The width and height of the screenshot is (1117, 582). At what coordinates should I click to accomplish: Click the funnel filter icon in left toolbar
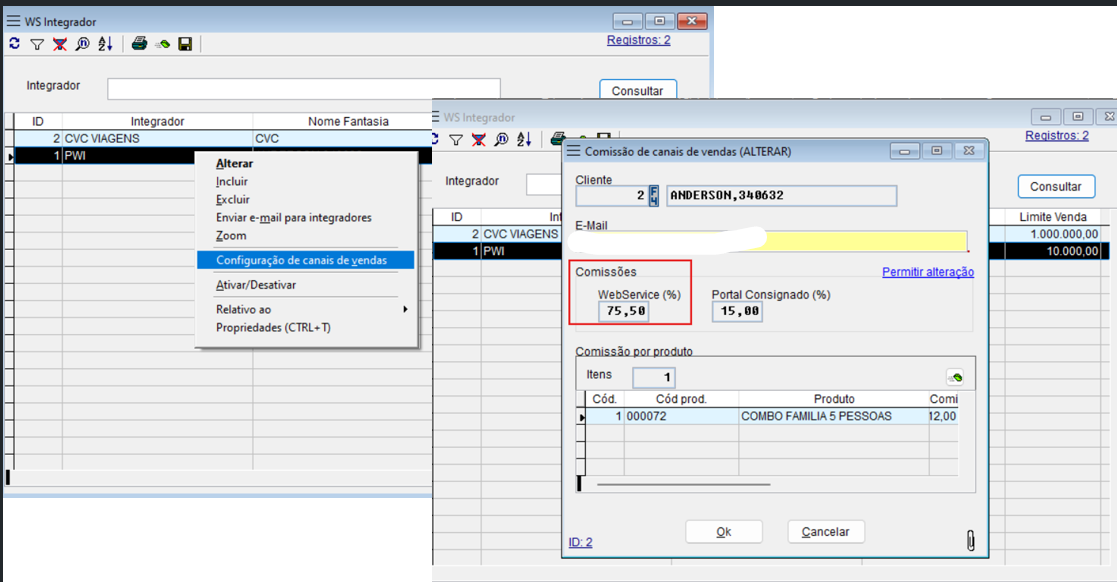click(37, 44)
